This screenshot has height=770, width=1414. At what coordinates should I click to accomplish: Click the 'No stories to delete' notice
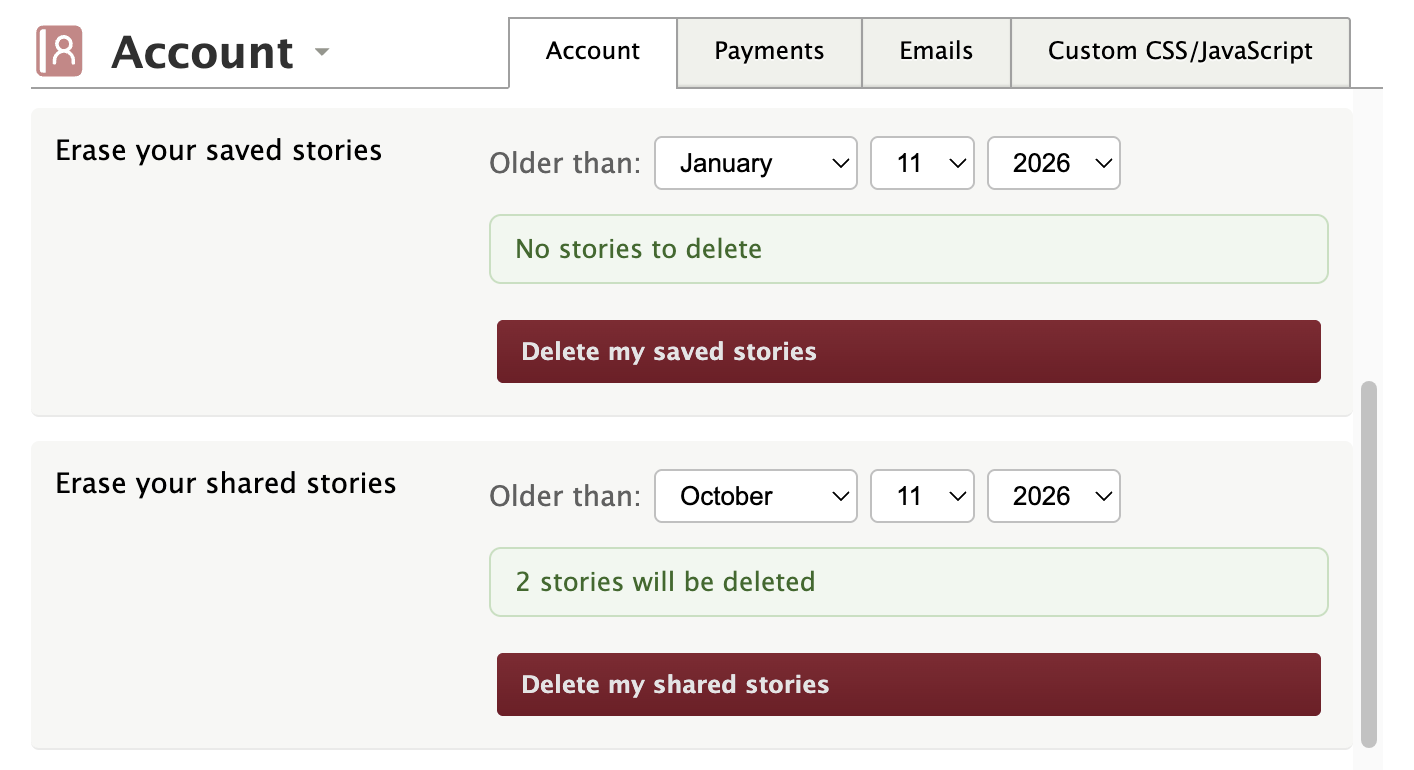[x=908, y=249]
